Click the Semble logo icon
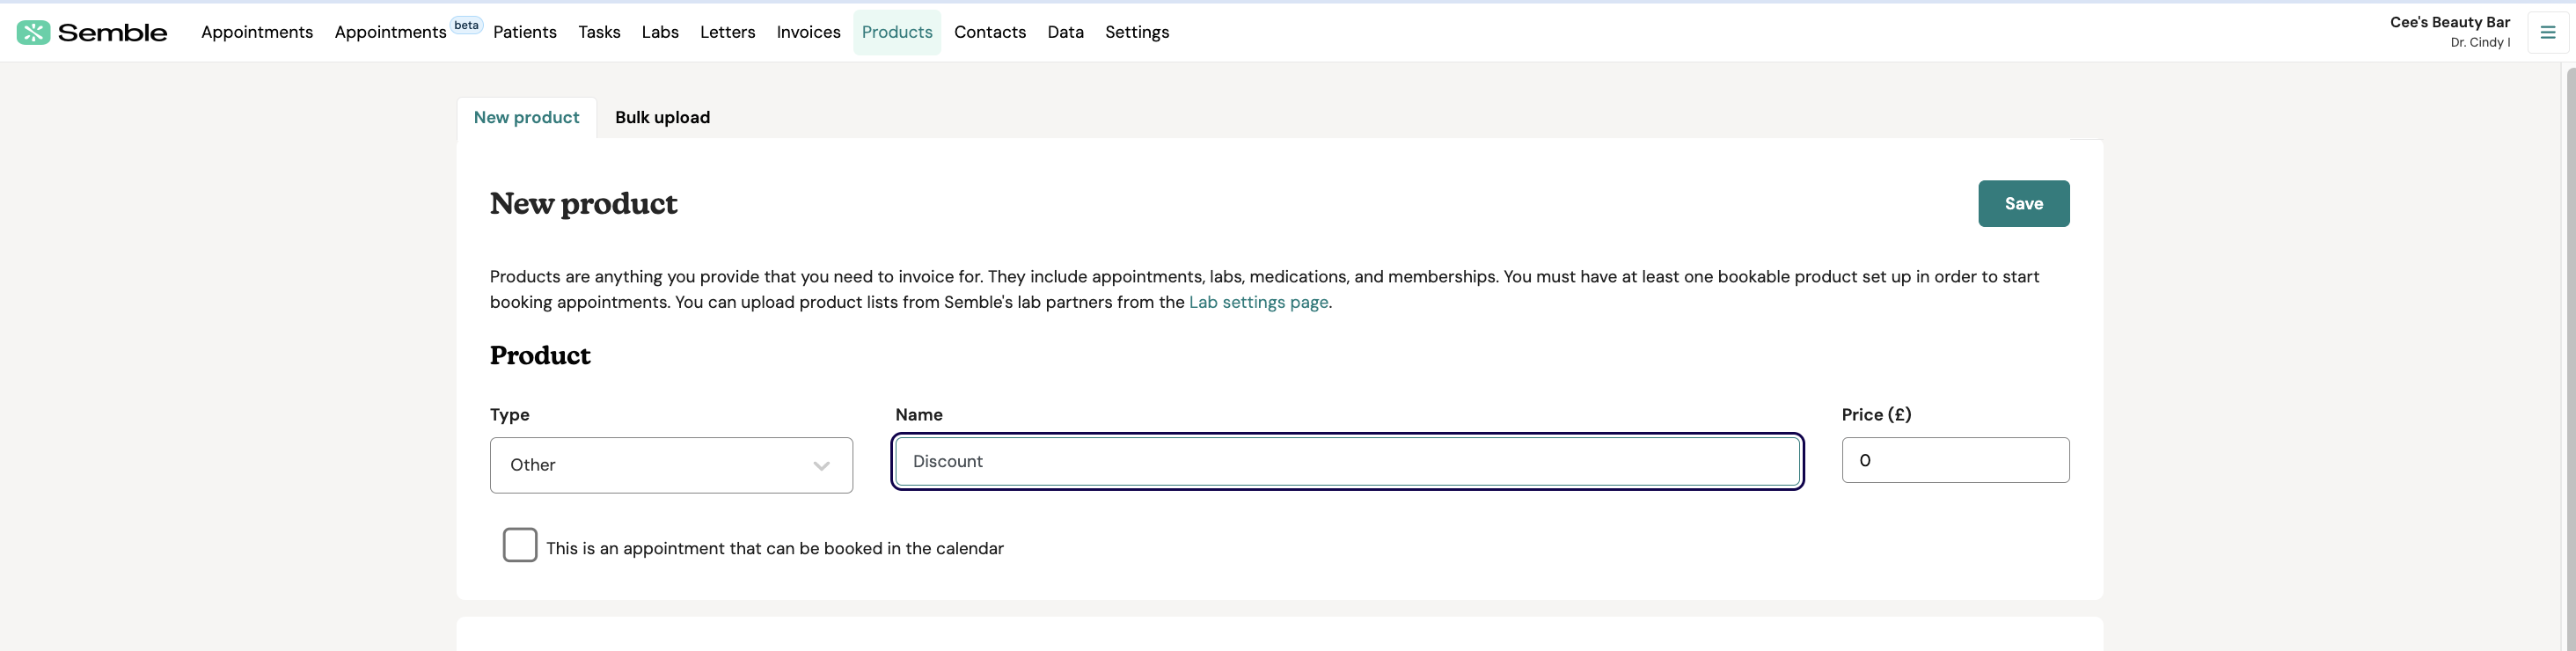This screenshot has width=2576, height=651. 33,32
